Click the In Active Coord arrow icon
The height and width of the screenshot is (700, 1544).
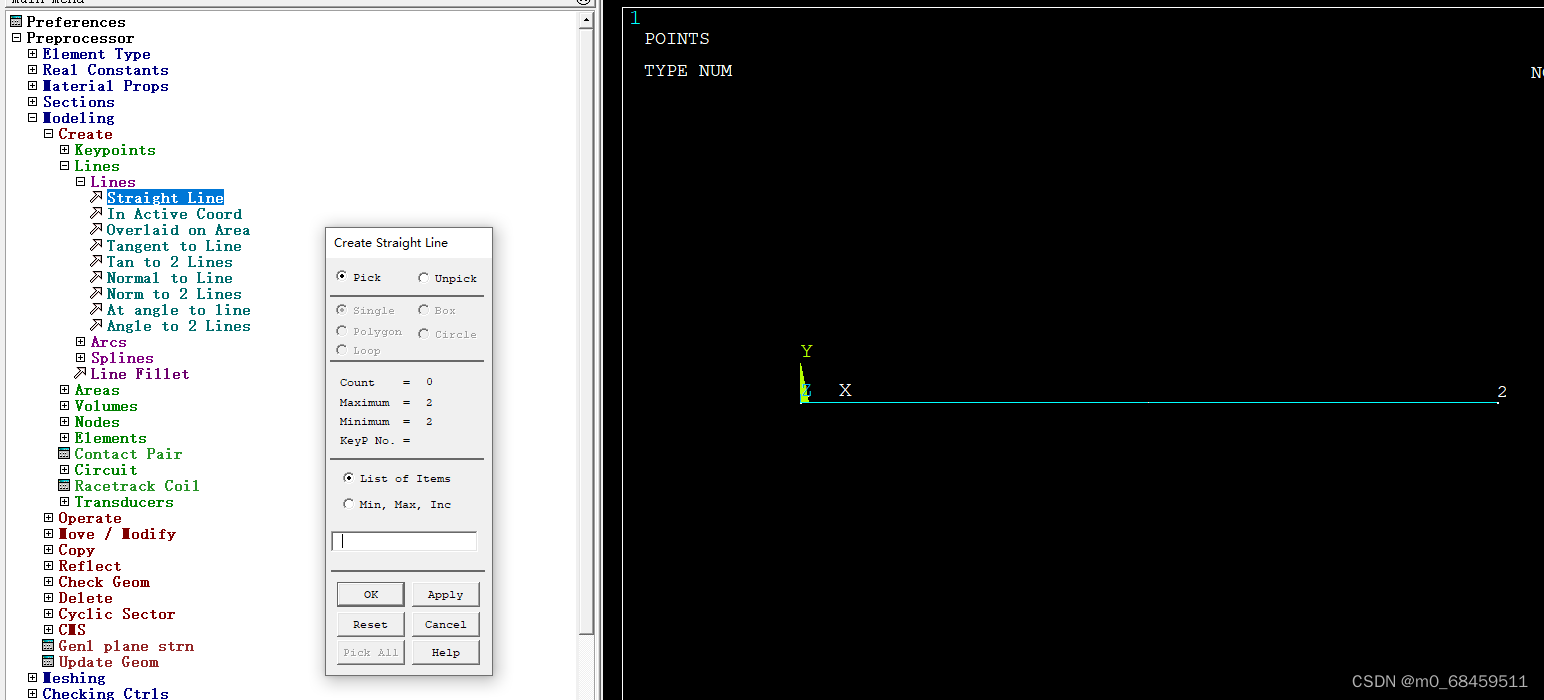click(x=96, y=214)
